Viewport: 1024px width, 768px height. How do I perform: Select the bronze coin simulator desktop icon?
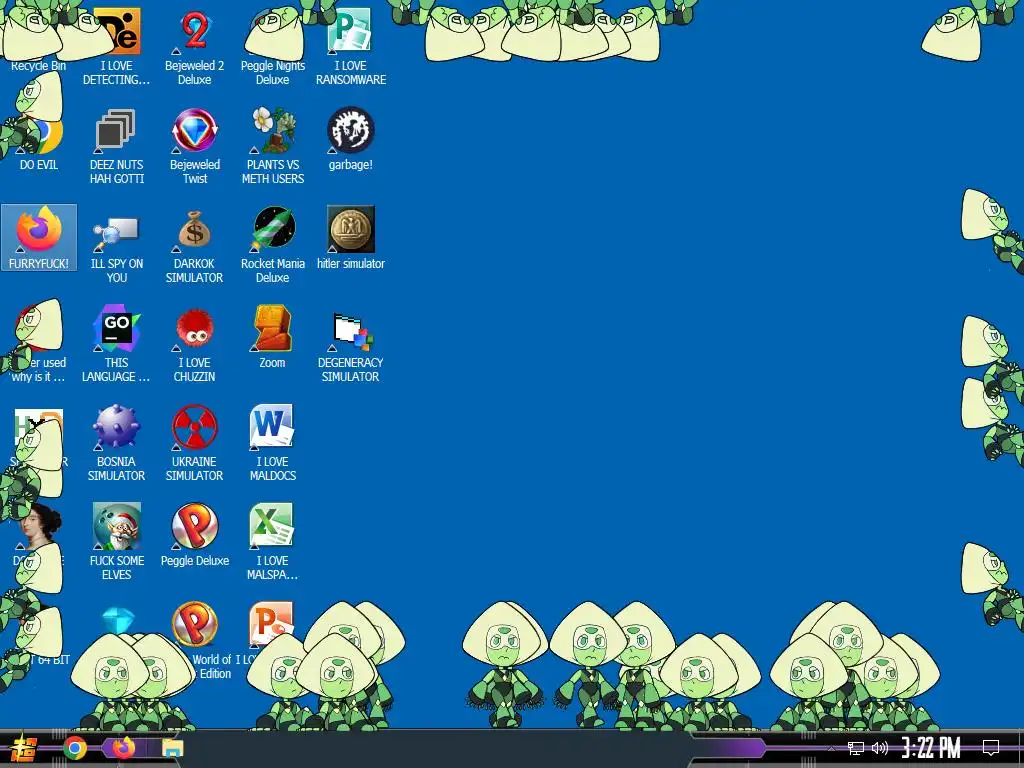[x=351, y=238]
